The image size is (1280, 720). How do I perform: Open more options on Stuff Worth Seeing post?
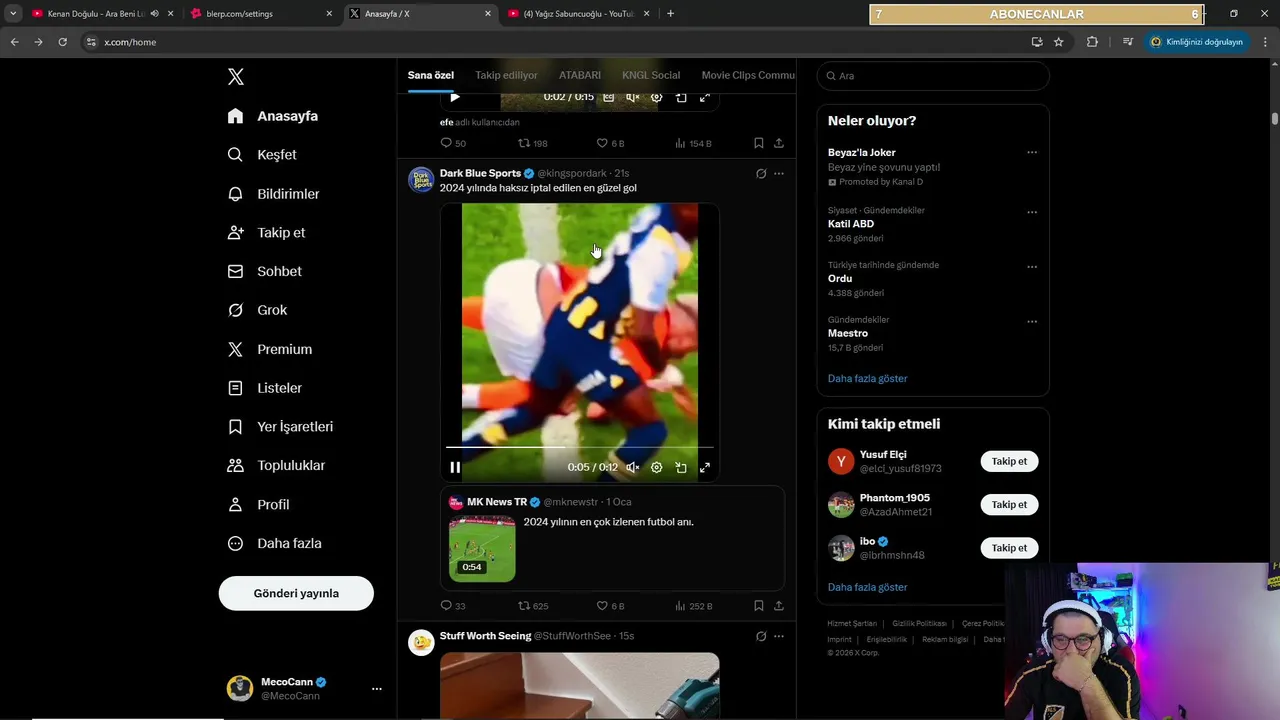(779, 636)
